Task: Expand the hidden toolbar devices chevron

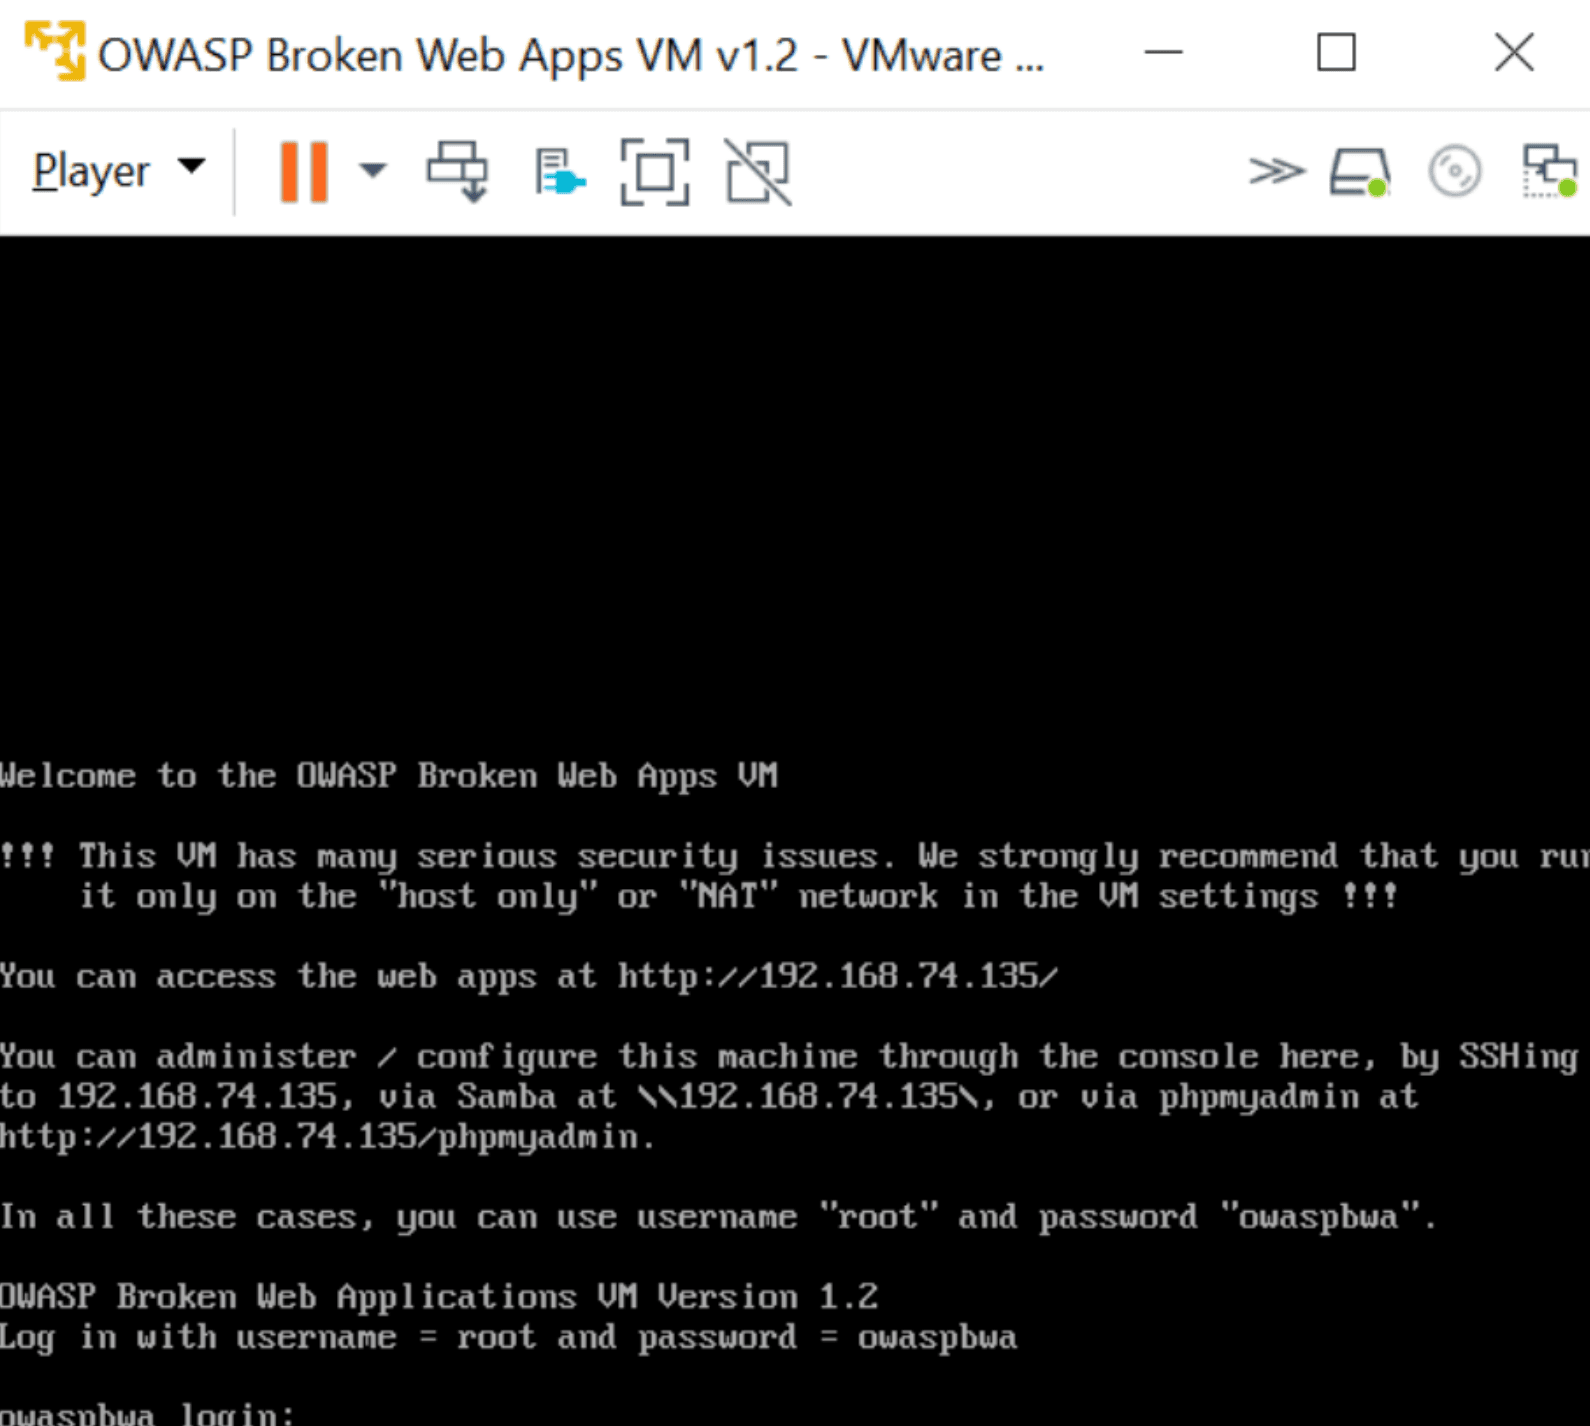Action: (1276, 171)
